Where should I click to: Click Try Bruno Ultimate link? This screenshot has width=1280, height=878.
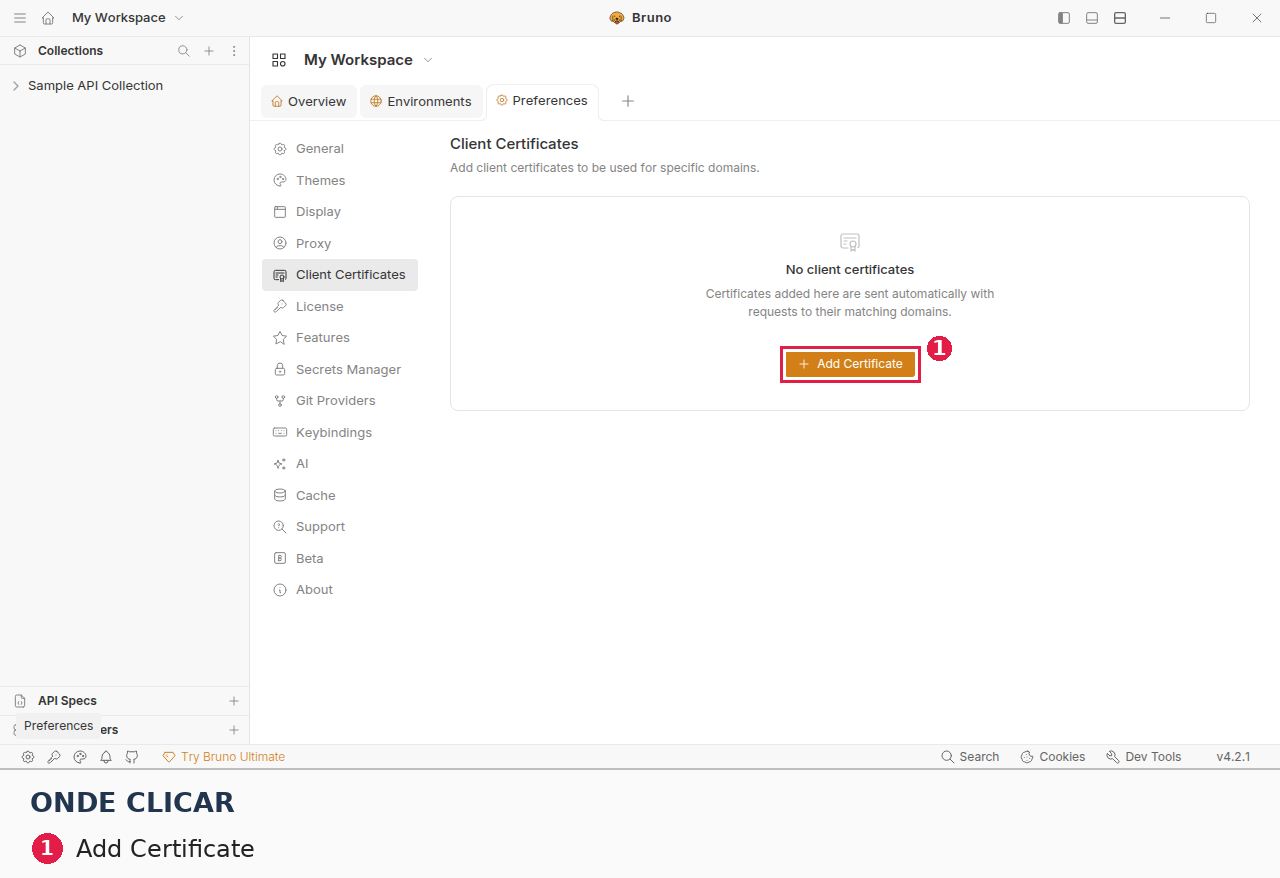224,757
